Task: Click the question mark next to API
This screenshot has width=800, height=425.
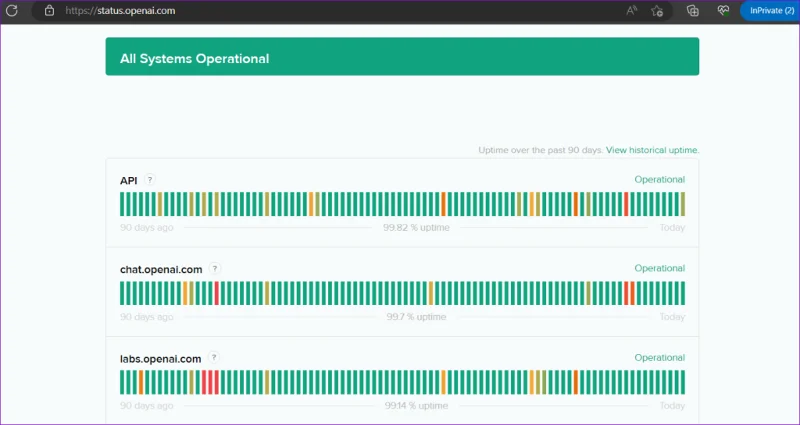Action: pyautogui.click(x=149, y=180)
